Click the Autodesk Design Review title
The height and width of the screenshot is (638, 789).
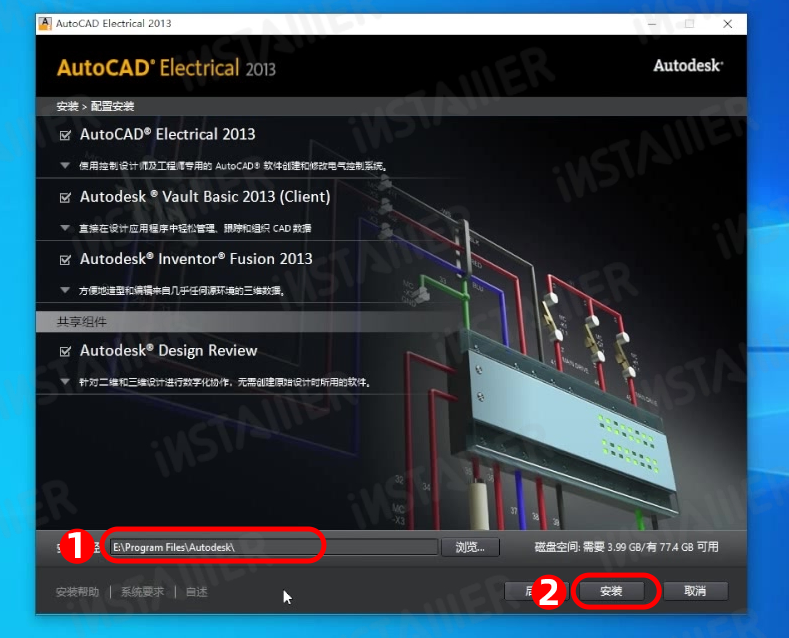coord(169,351)
